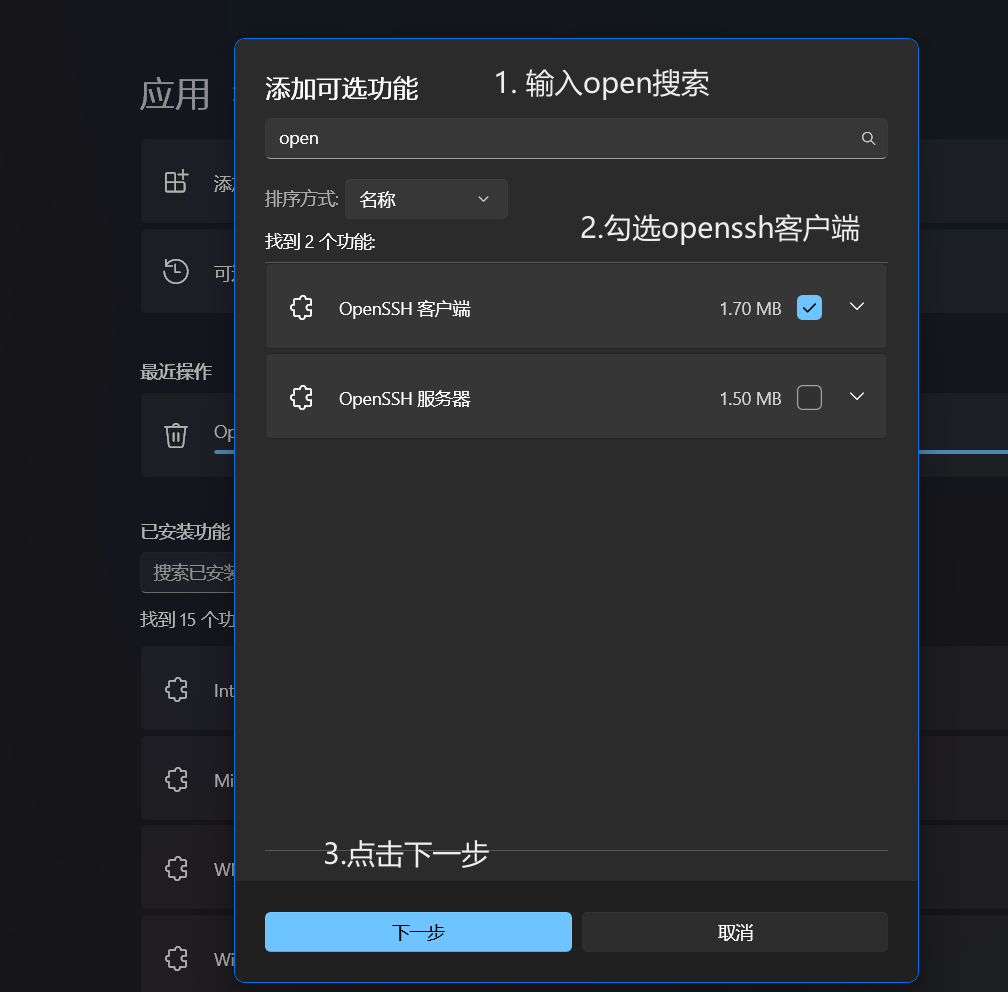This screenshot has height=992, width=1008.
Task: Select the OpenSSH 客户端 label text
Action: [404, 309]
